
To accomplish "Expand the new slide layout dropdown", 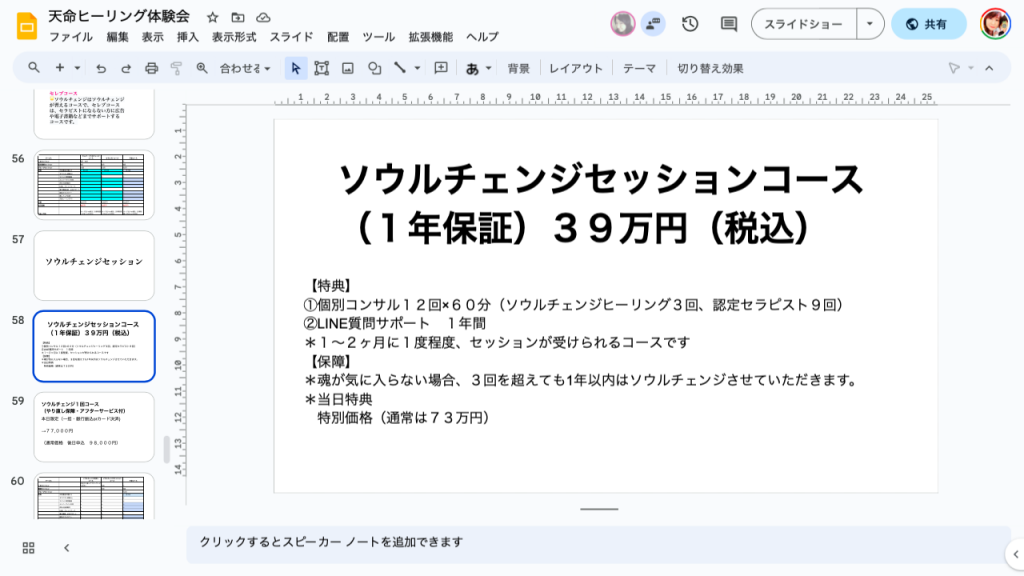I will click(x=77, y=68).
